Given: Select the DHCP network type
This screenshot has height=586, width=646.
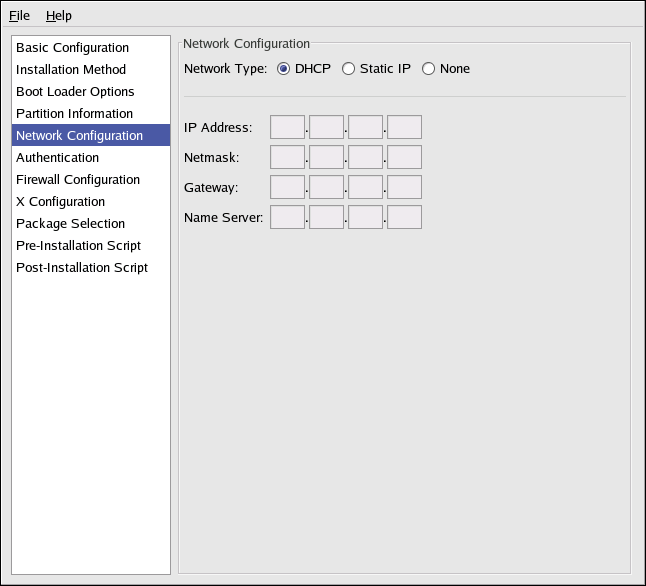Looking at the screenshot, I should point(284,69).
